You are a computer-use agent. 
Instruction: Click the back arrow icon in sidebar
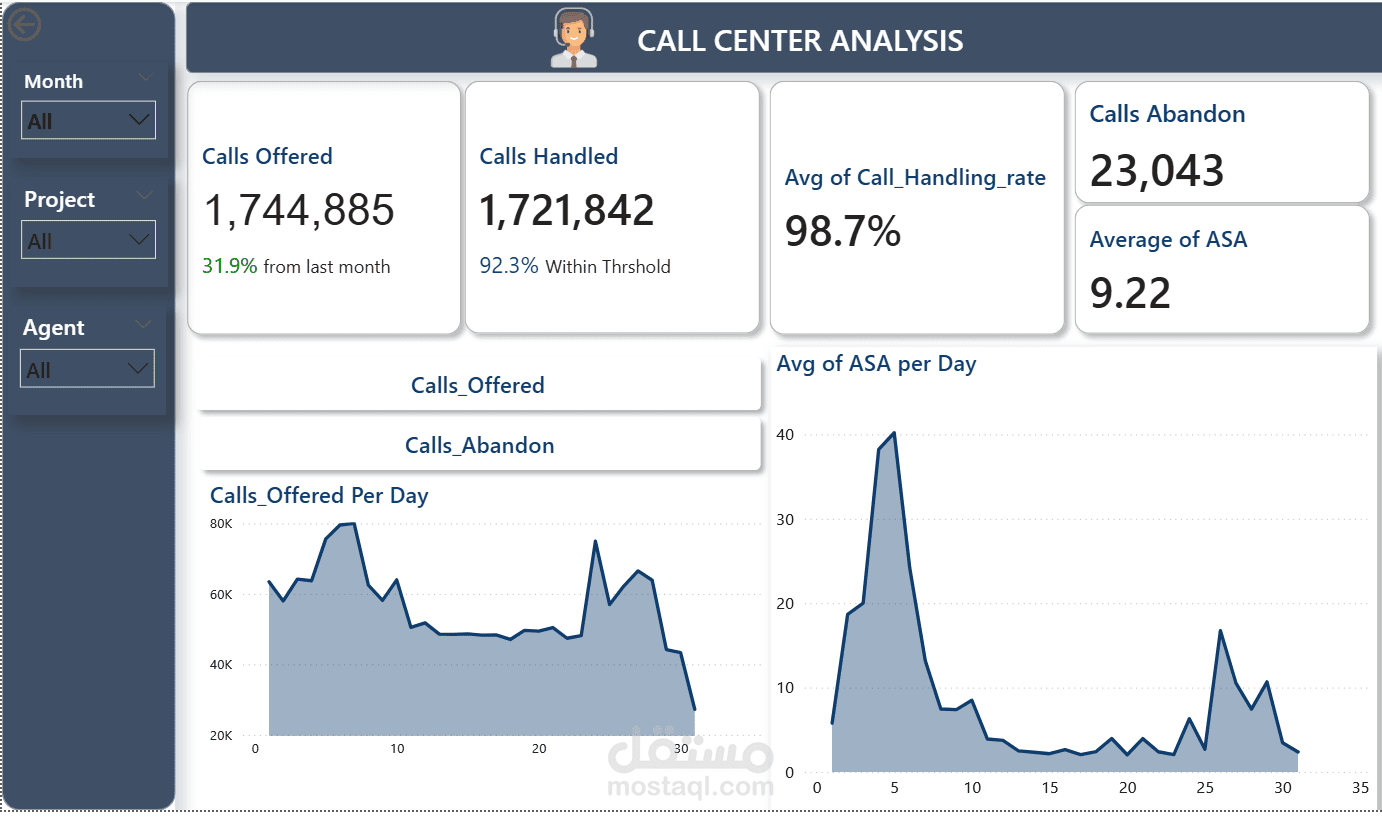coord(24,24)
